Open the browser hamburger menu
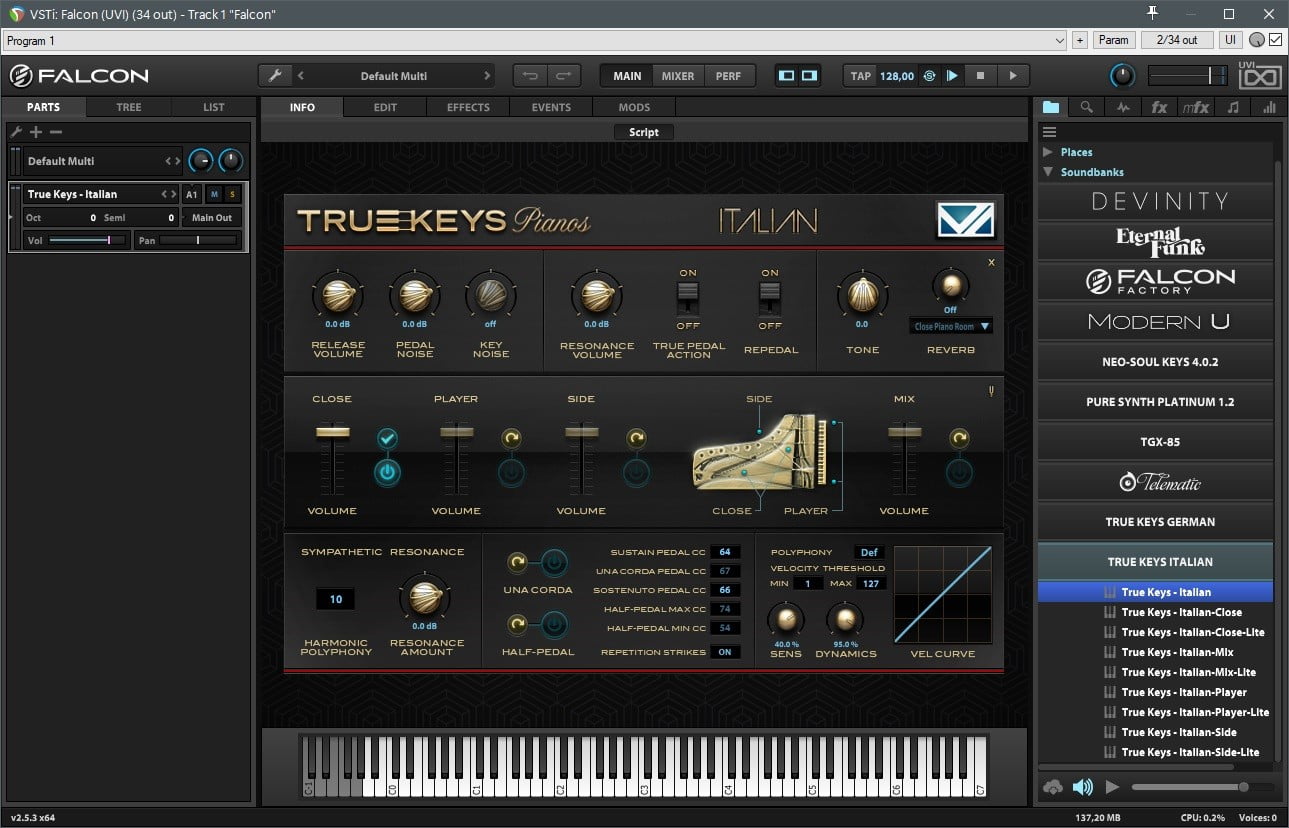The image size is (1289, 828). coord(1049,132)
